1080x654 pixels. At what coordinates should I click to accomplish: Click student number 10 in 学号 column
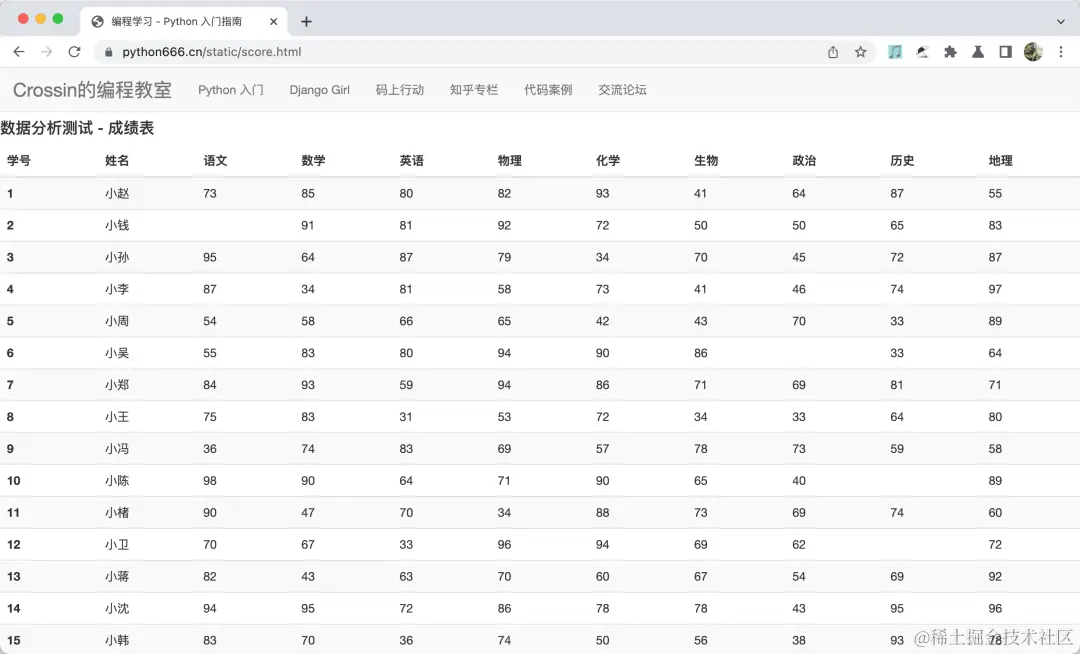tap(14, 481)
